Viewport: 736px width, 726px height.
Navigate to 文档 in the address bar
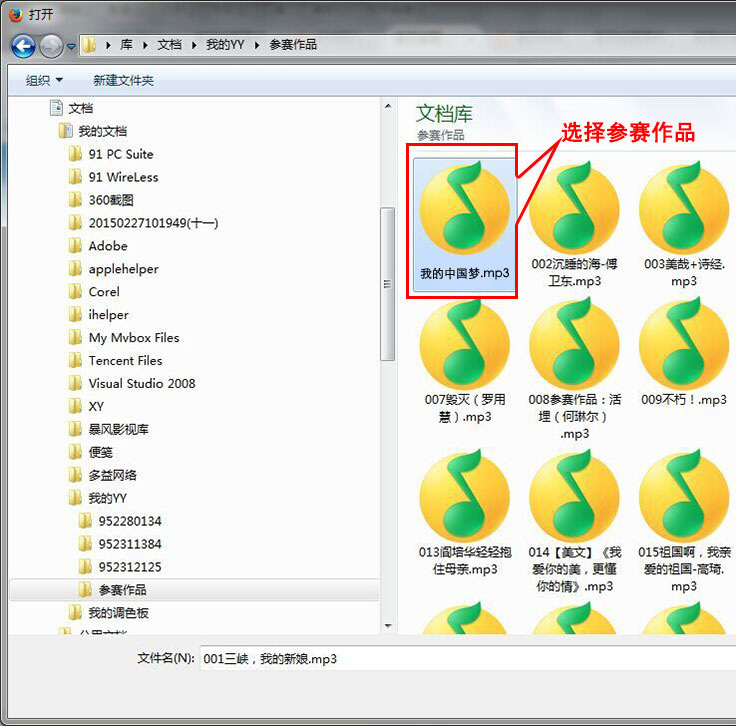coord(169,45)
